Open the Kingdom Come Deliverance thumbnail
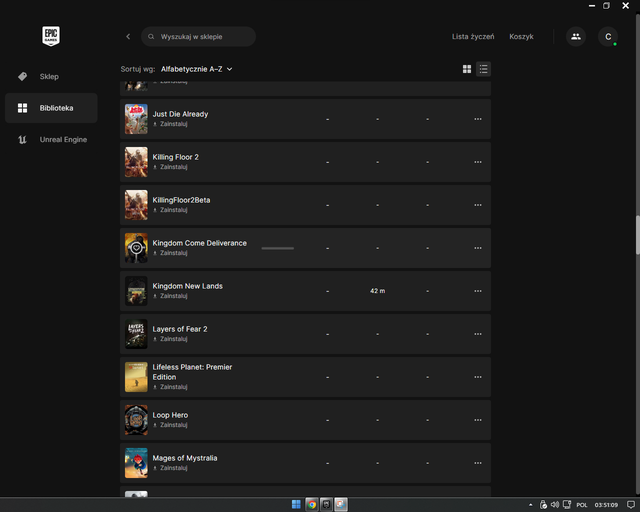Viewport: 640px width, 512px height. tap(136, 248)
